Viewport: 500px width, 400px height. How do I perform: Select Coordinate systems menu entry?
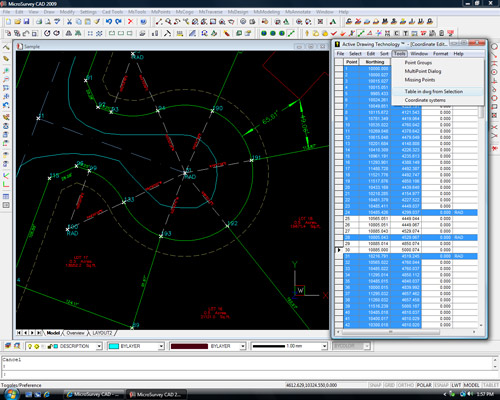(x=425, y=100)
